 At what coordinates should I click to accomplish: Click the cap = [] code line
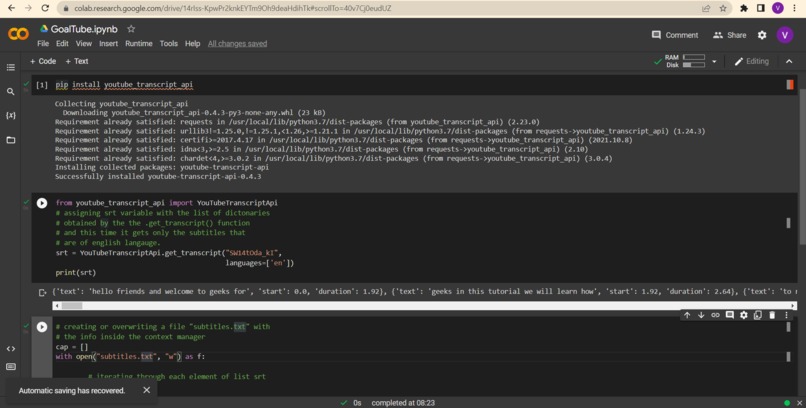pos(71,347)
